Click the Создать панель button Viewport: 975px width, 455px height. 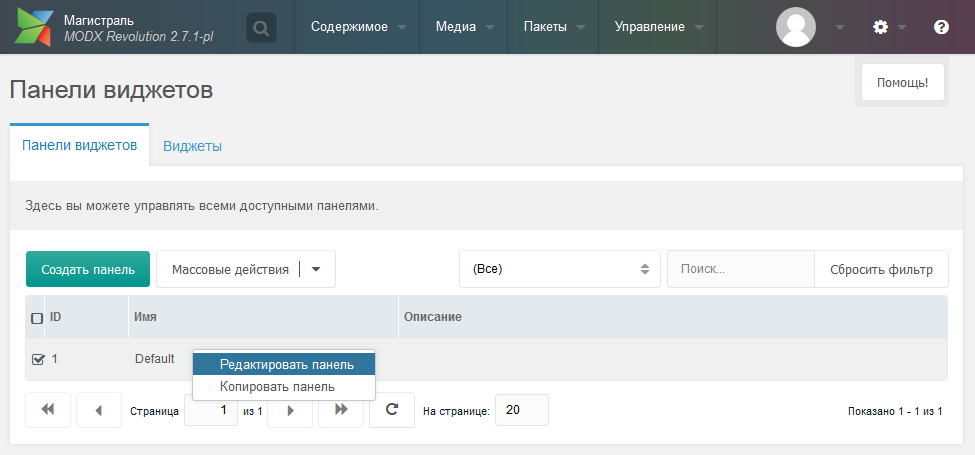coord(88,269)
